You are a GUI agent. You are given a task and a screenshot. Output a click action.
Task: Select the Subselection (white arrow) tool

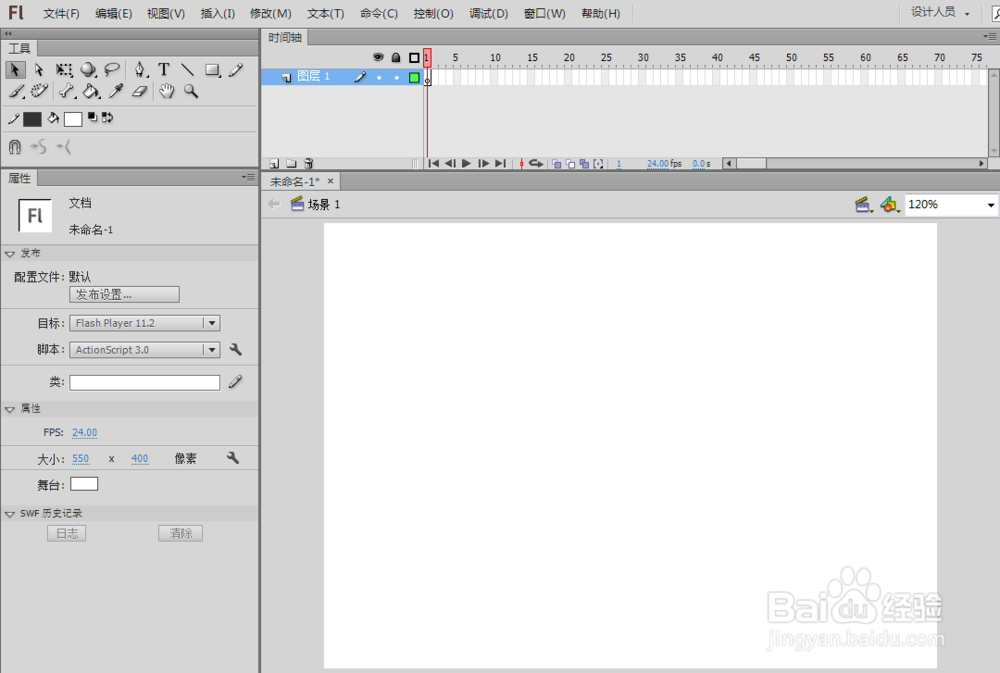(x=39, y=70)
